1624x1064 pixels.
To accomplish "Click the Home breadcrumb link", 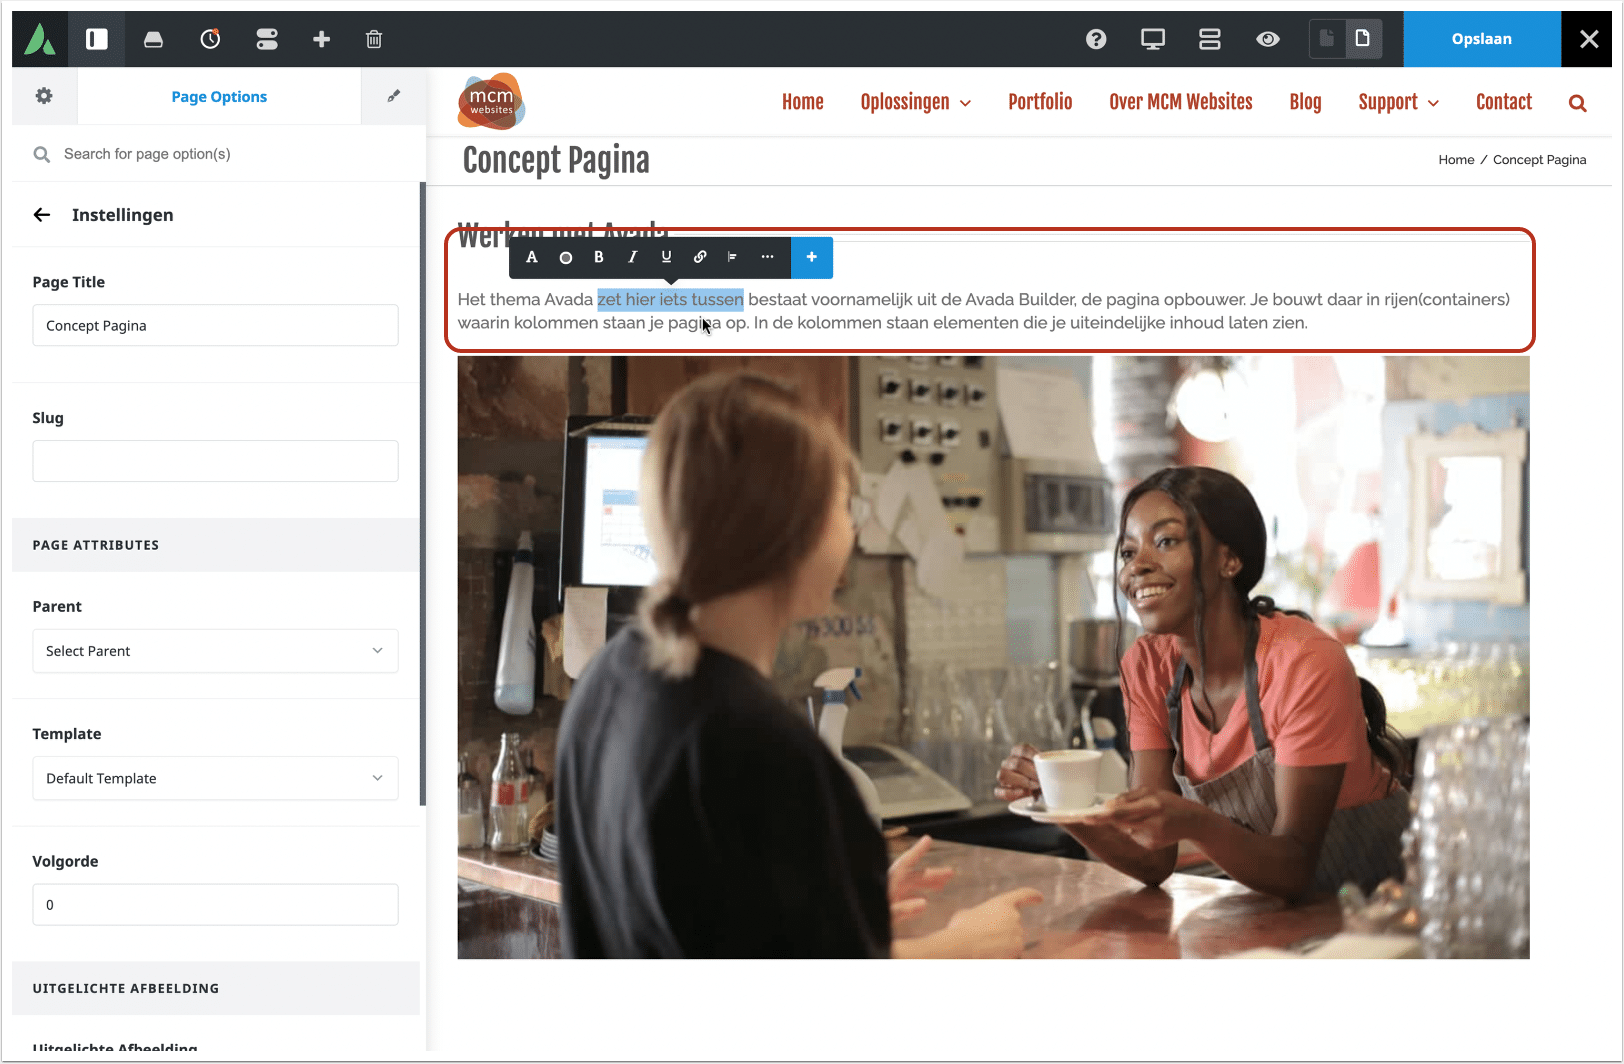I will click(1456, 160).
